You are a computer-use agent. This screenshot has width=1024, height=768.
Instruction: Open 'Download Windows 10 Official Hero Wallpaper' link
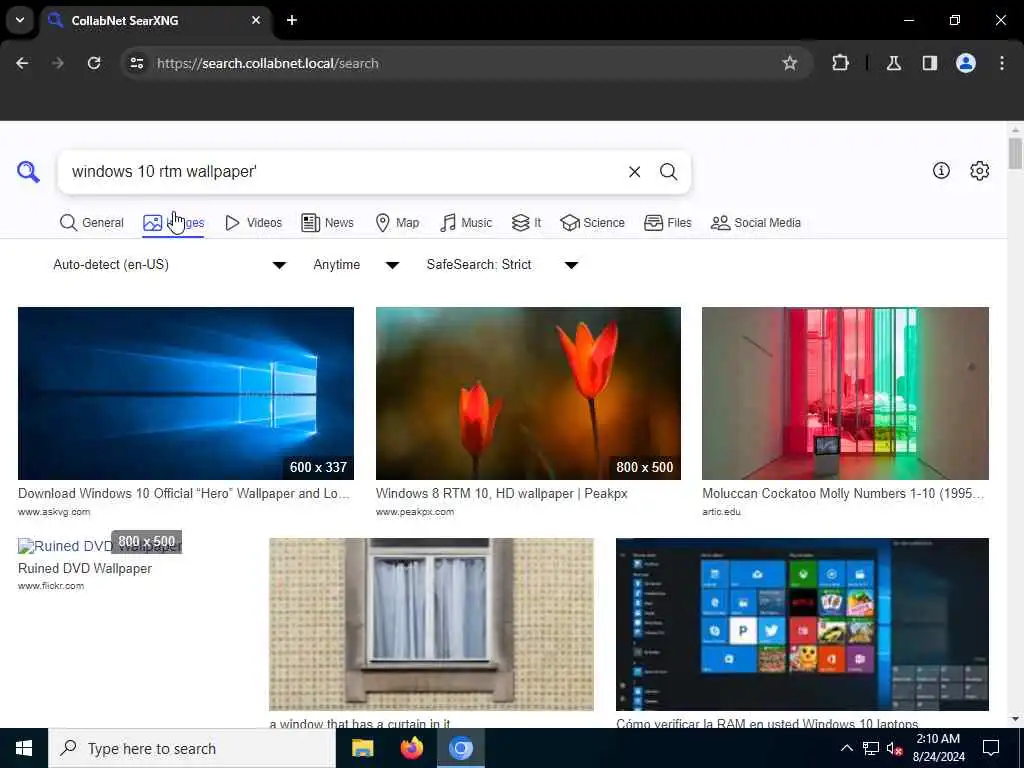coord(184,494)
